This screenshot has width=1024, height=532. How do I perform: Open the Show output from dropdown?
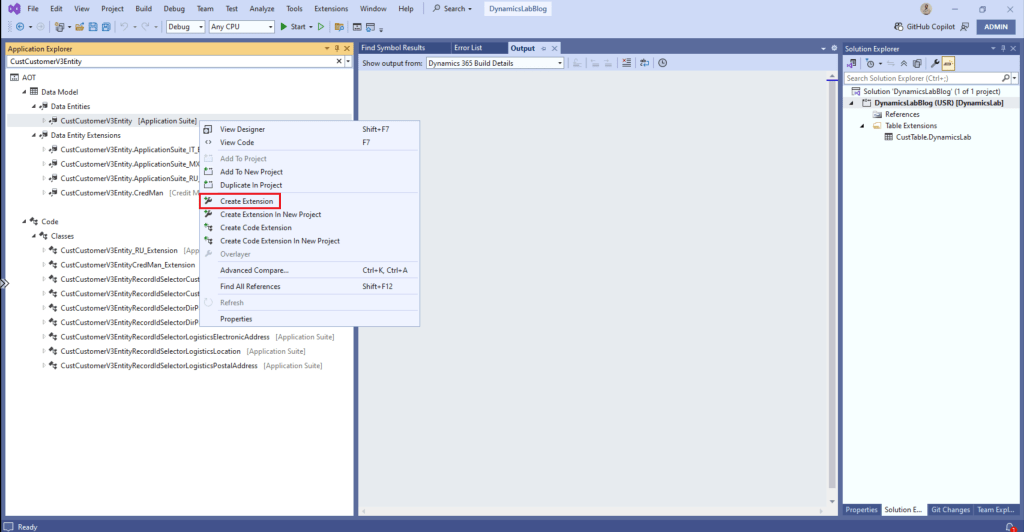click(494, 63)
